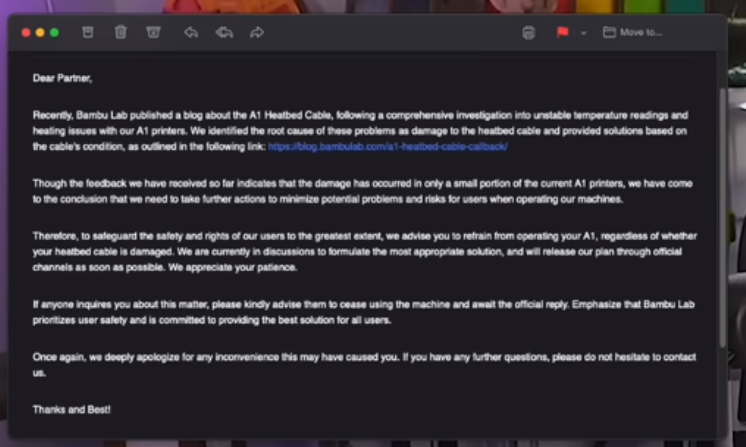Archive the email using the archive icon
The width and height of the screenshot is (746, 447).
(x=88, y=32)
